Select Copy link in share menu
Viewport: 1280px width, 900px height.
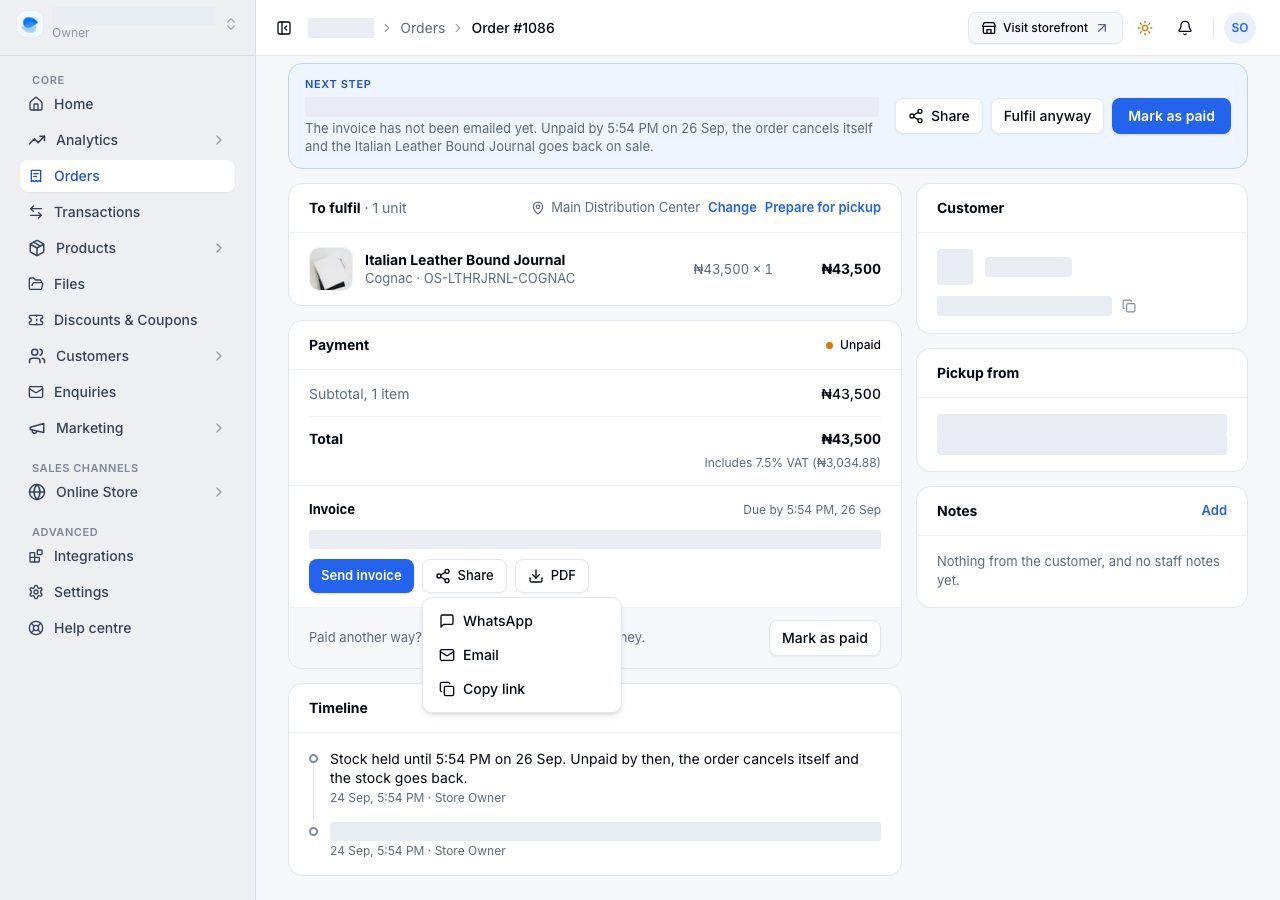[x=522, y=689]
